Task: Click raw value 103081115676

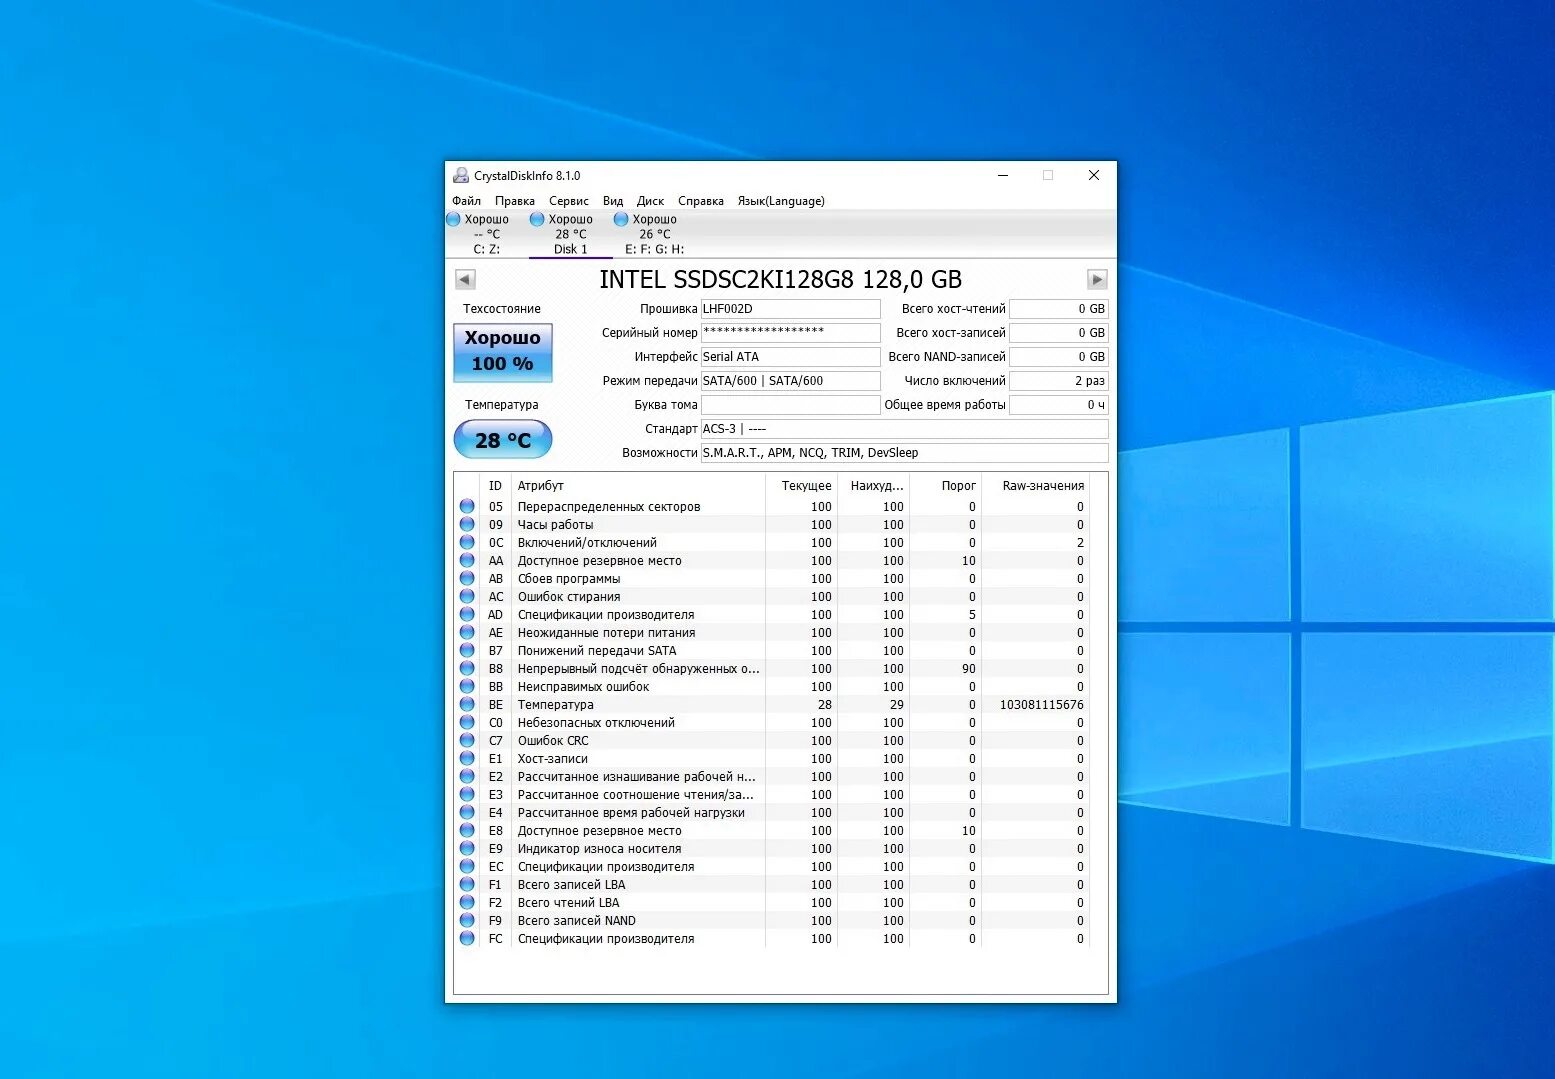Action: click(x=1041, y=705)
